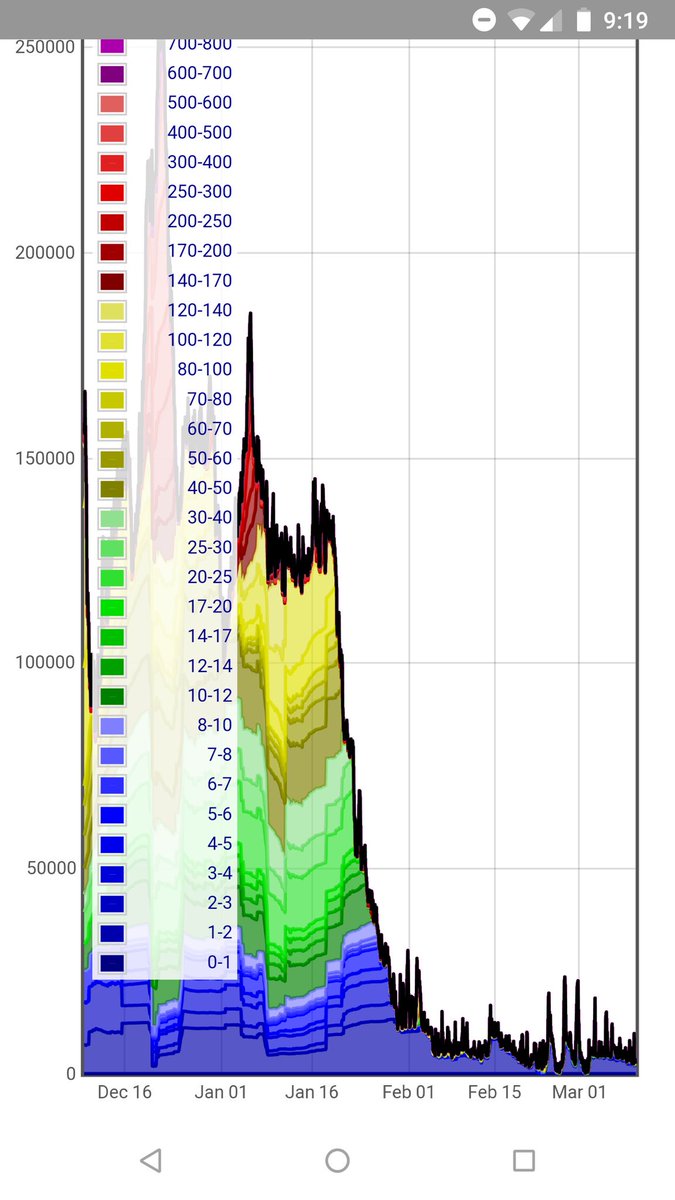
Task: Select the '0-1' legend label
Action: click(x=220, y=962)
